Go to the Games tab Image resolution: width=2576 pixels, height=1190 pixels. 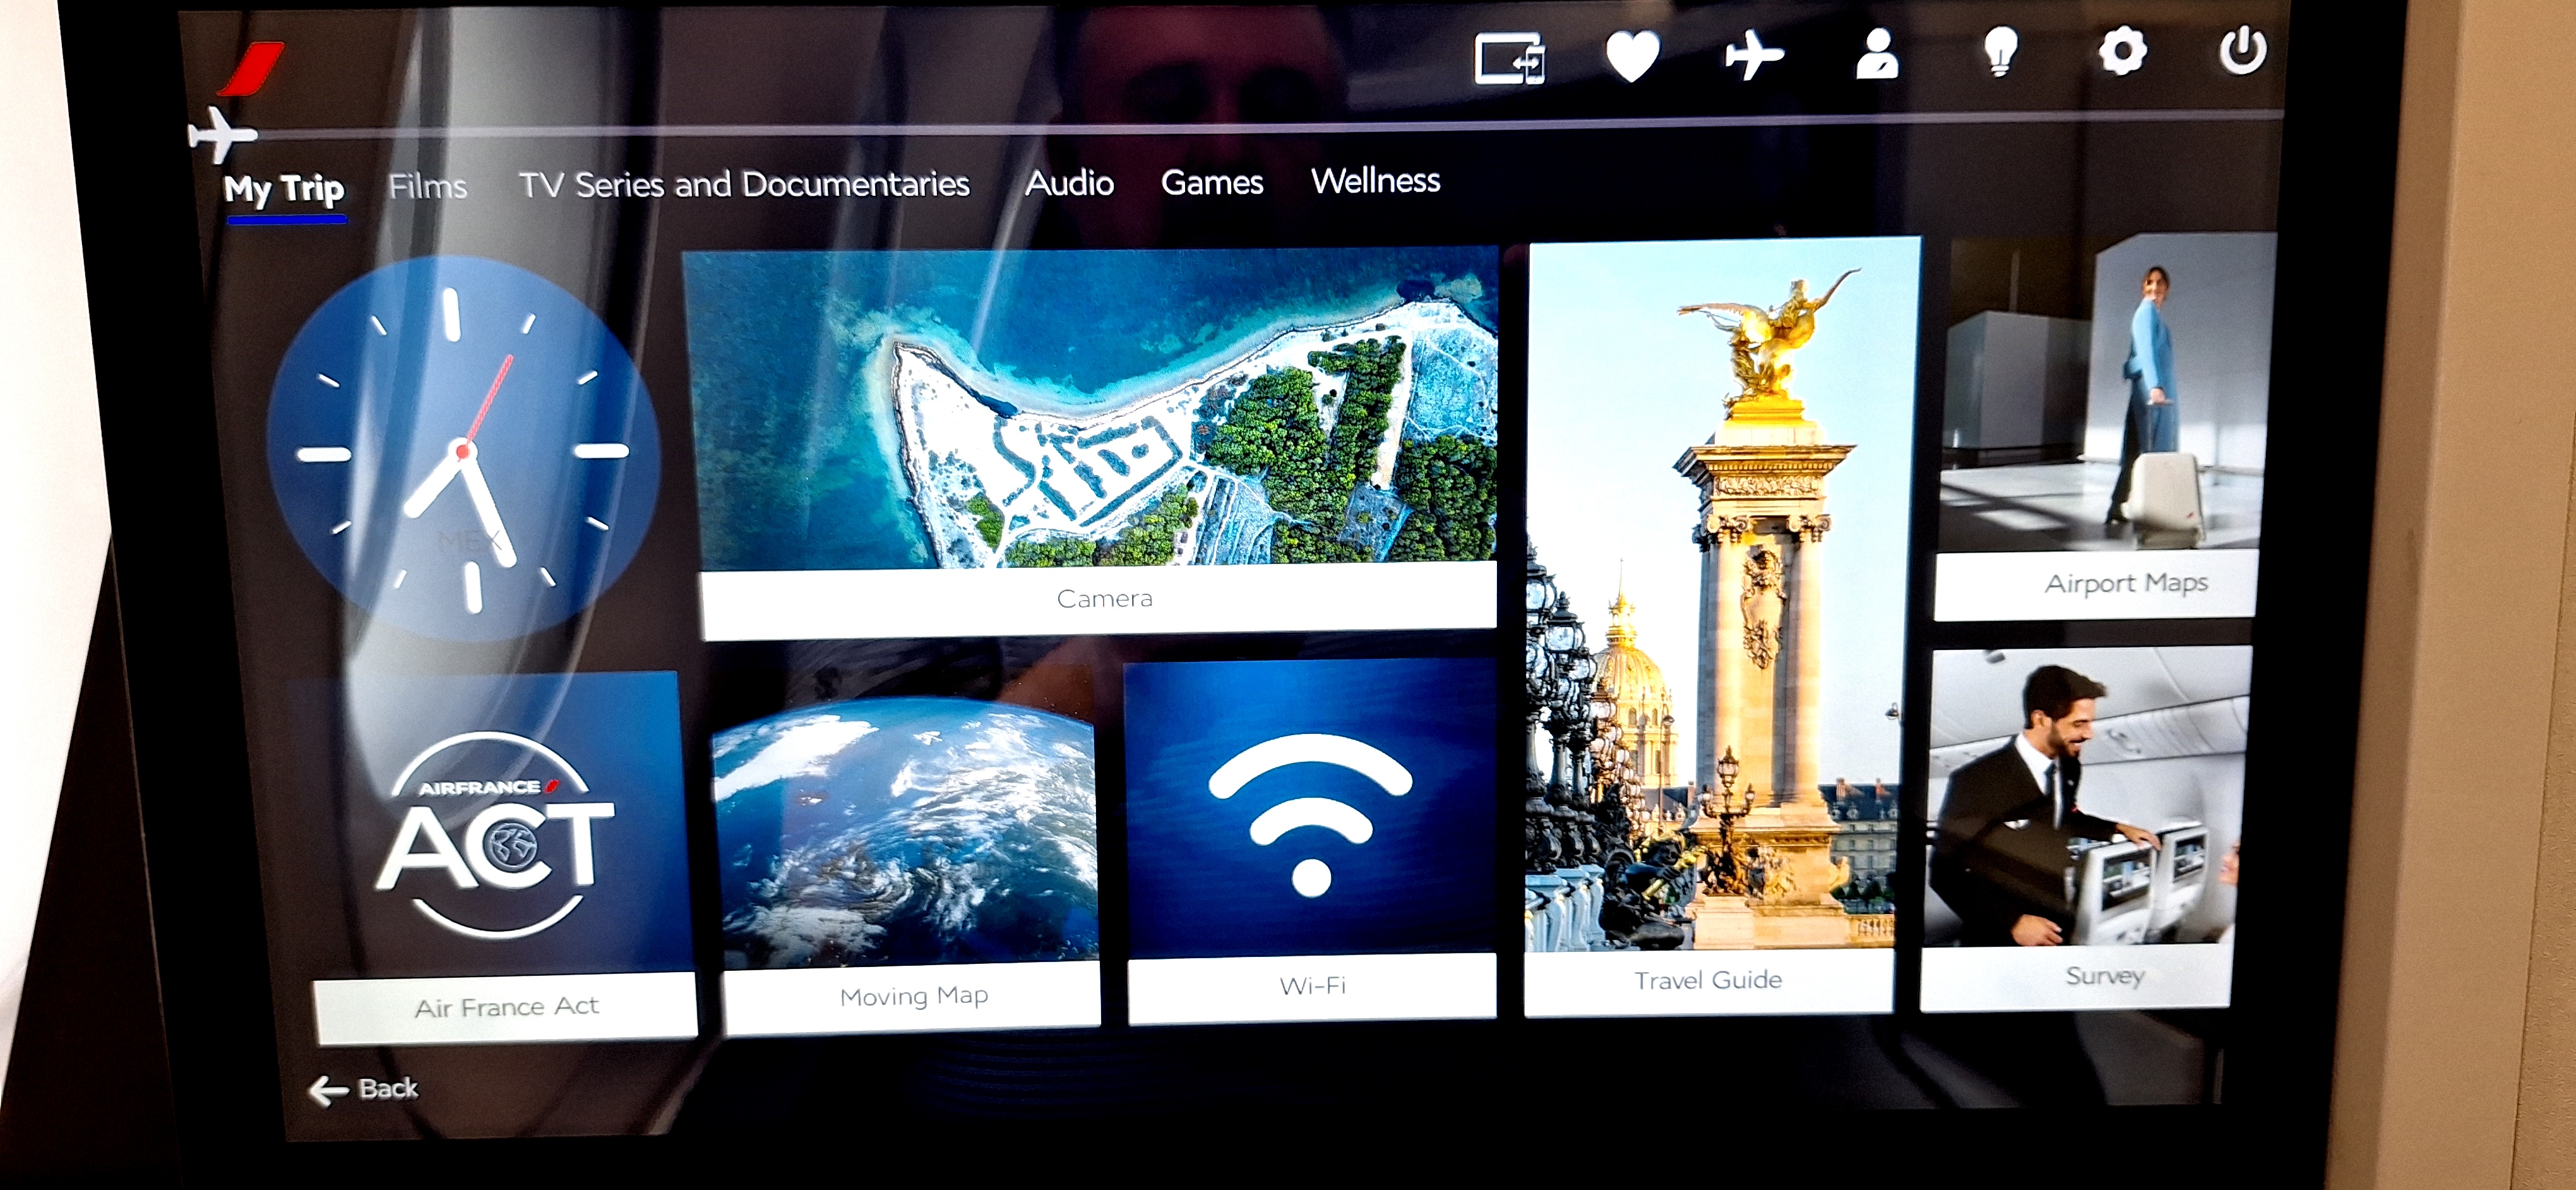pos(1212,182)
